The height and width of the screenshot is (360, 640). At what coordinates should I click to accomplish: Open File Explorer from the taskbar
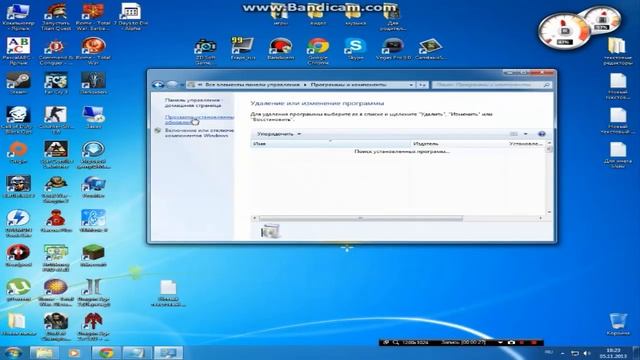pos(44,353)
